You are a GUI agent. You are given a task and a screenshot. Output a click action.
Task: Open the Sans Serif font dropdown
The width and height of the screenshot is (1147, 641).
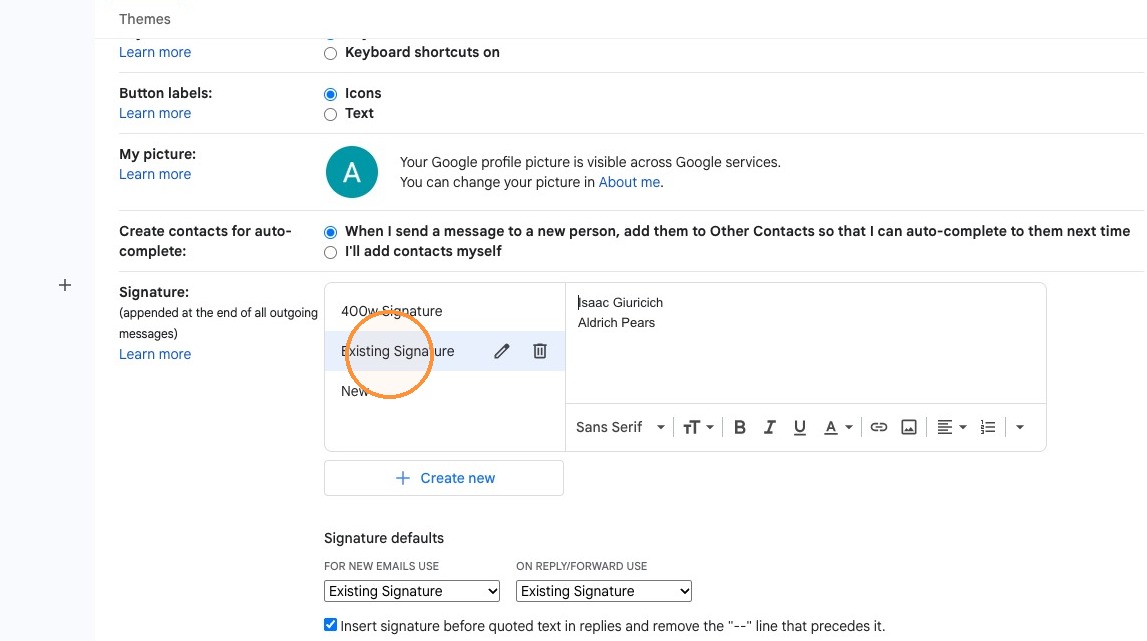(620, 427)
